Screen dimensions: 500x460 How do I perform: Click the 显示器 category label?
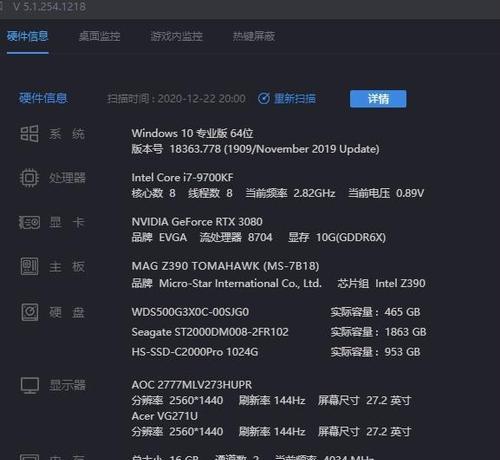[x=67, y=385]
